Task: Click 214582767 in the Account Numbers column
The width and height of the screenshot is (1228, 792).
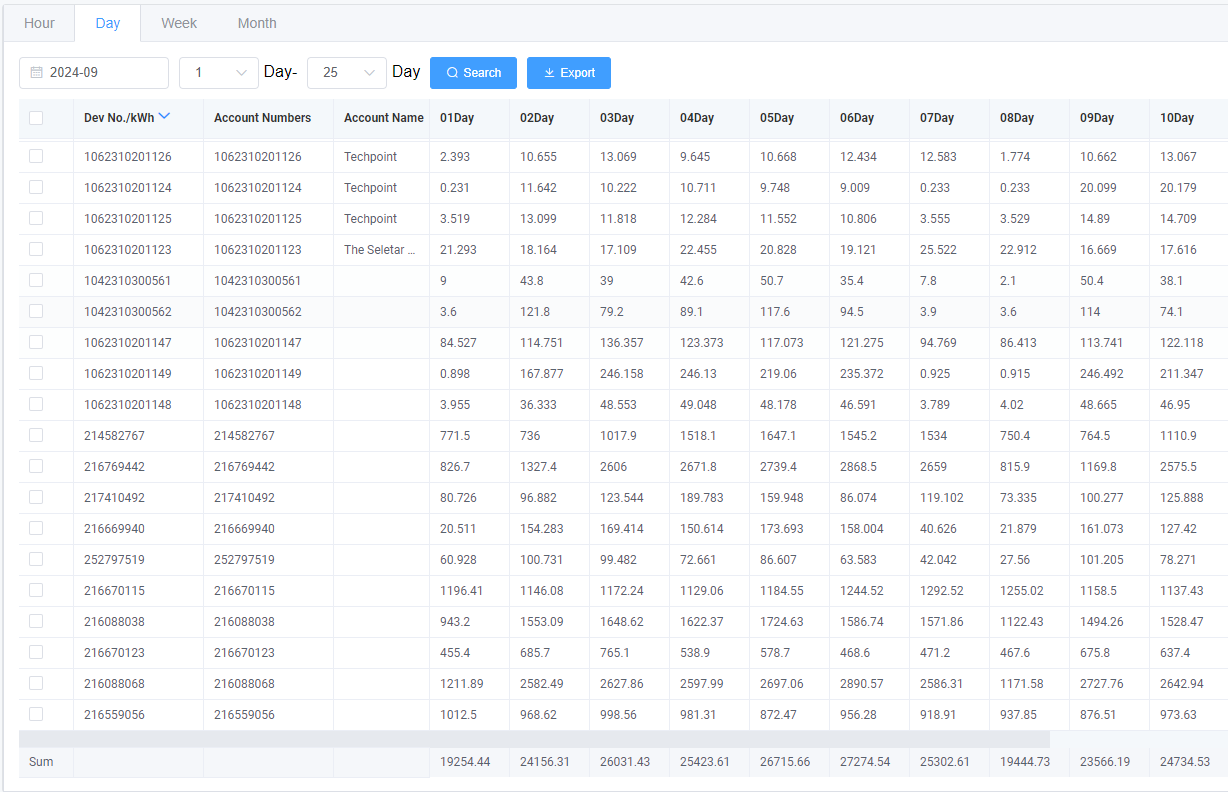Action: point(244,435)
